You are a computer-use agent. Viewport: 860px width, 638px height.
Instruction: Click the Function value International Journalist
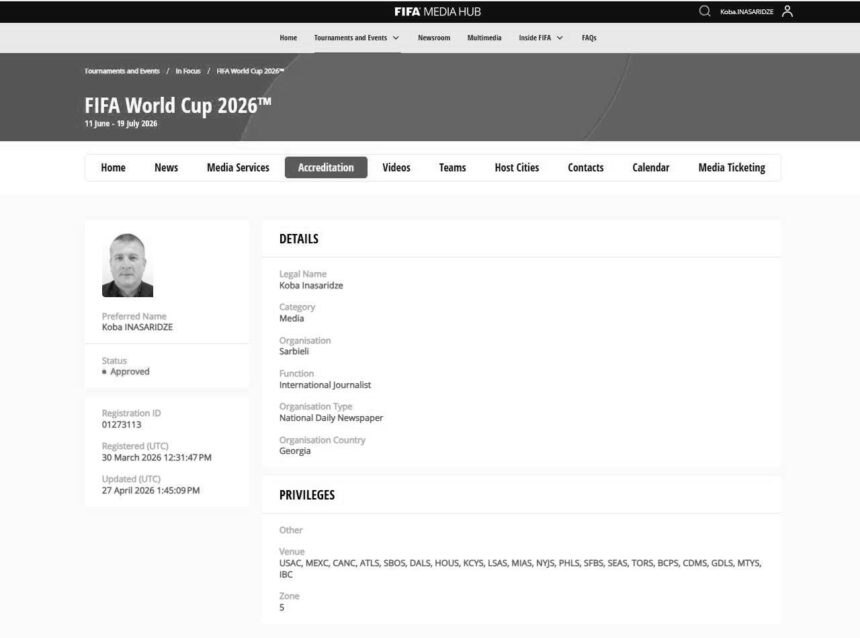325,385
